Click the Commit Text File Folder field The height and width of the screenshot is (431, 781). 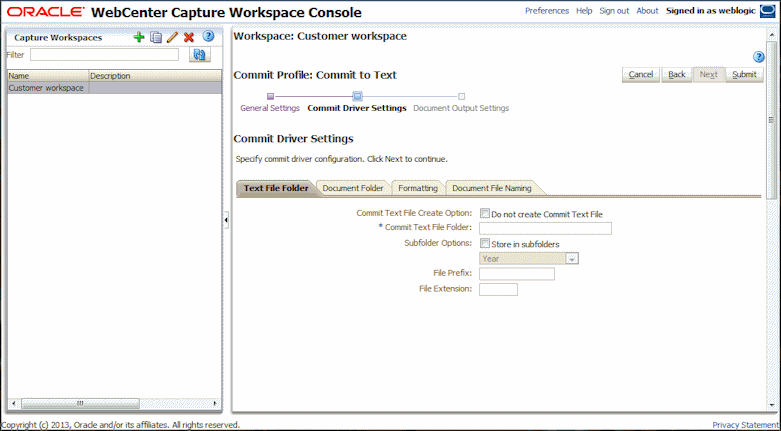point(545,228)
